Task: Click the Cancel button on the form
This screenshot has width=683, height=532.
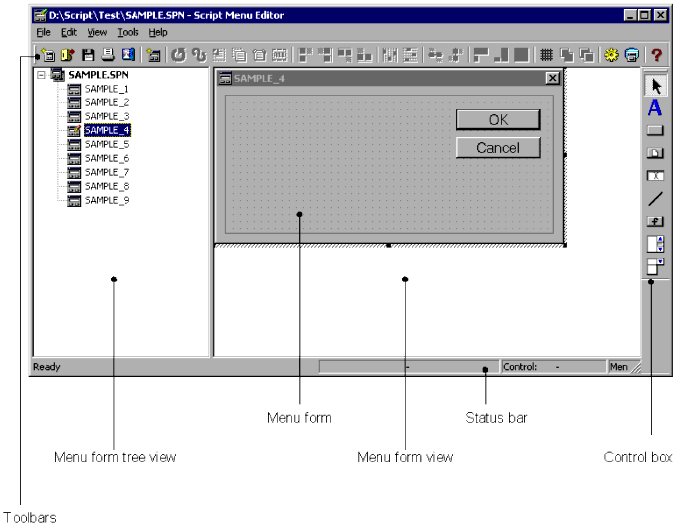Action: point(498,147)
